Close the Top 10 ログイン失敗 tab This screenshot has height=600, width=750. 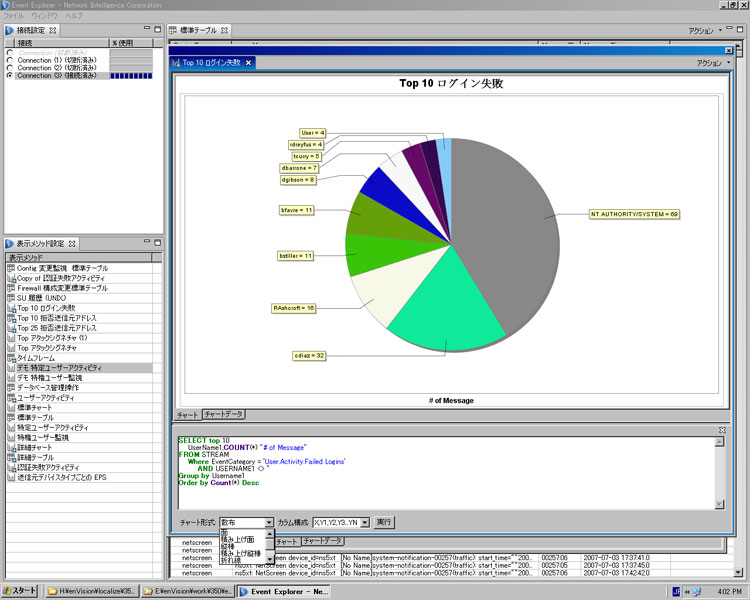point(248,63)
